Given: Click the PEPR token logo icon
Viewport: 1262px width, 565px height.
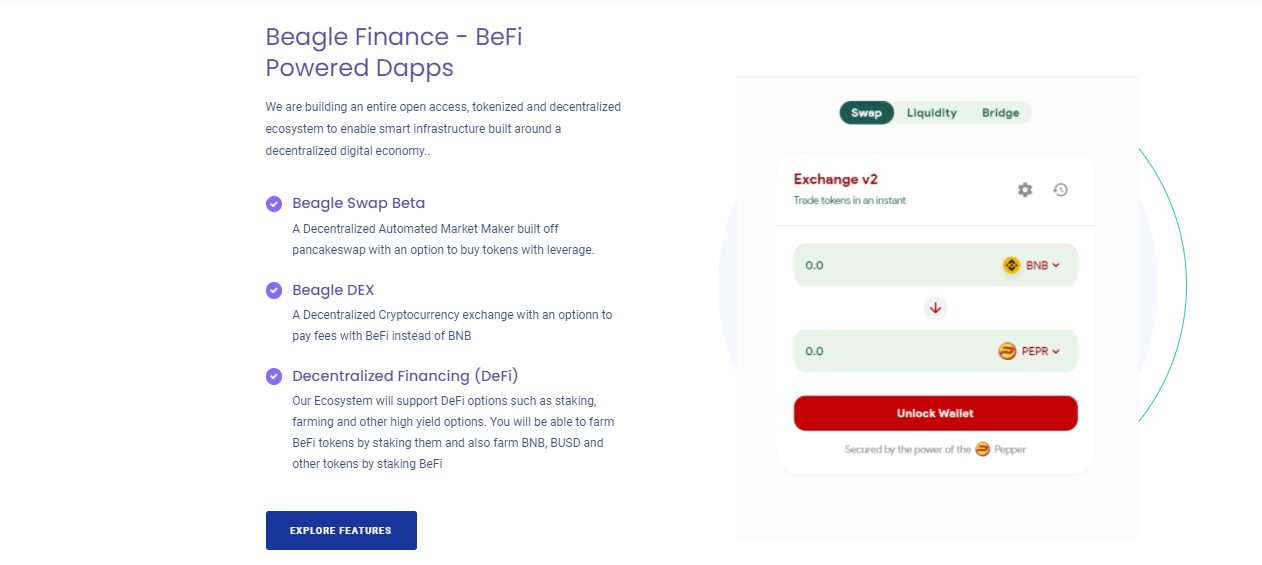Looking at the screenshot, I should pos(1007,351).
